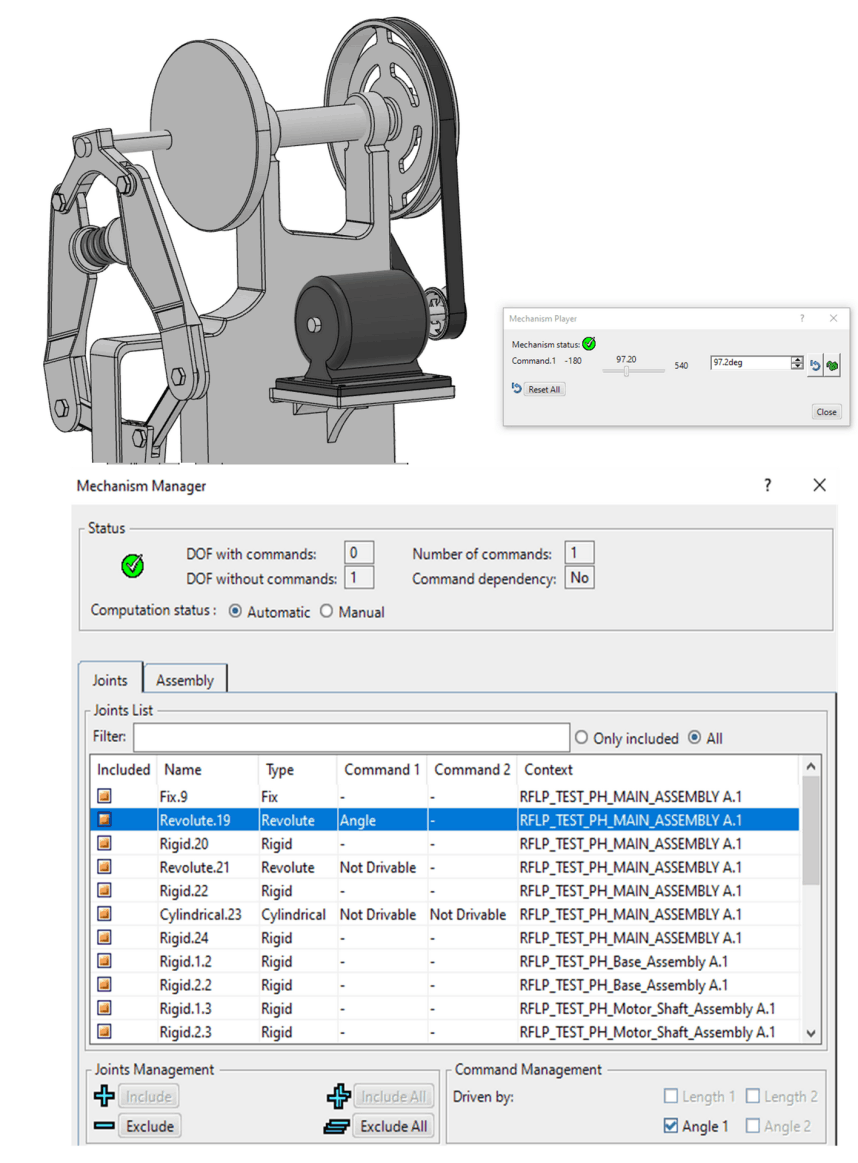Choose the Only included filter option

point(582,738)
